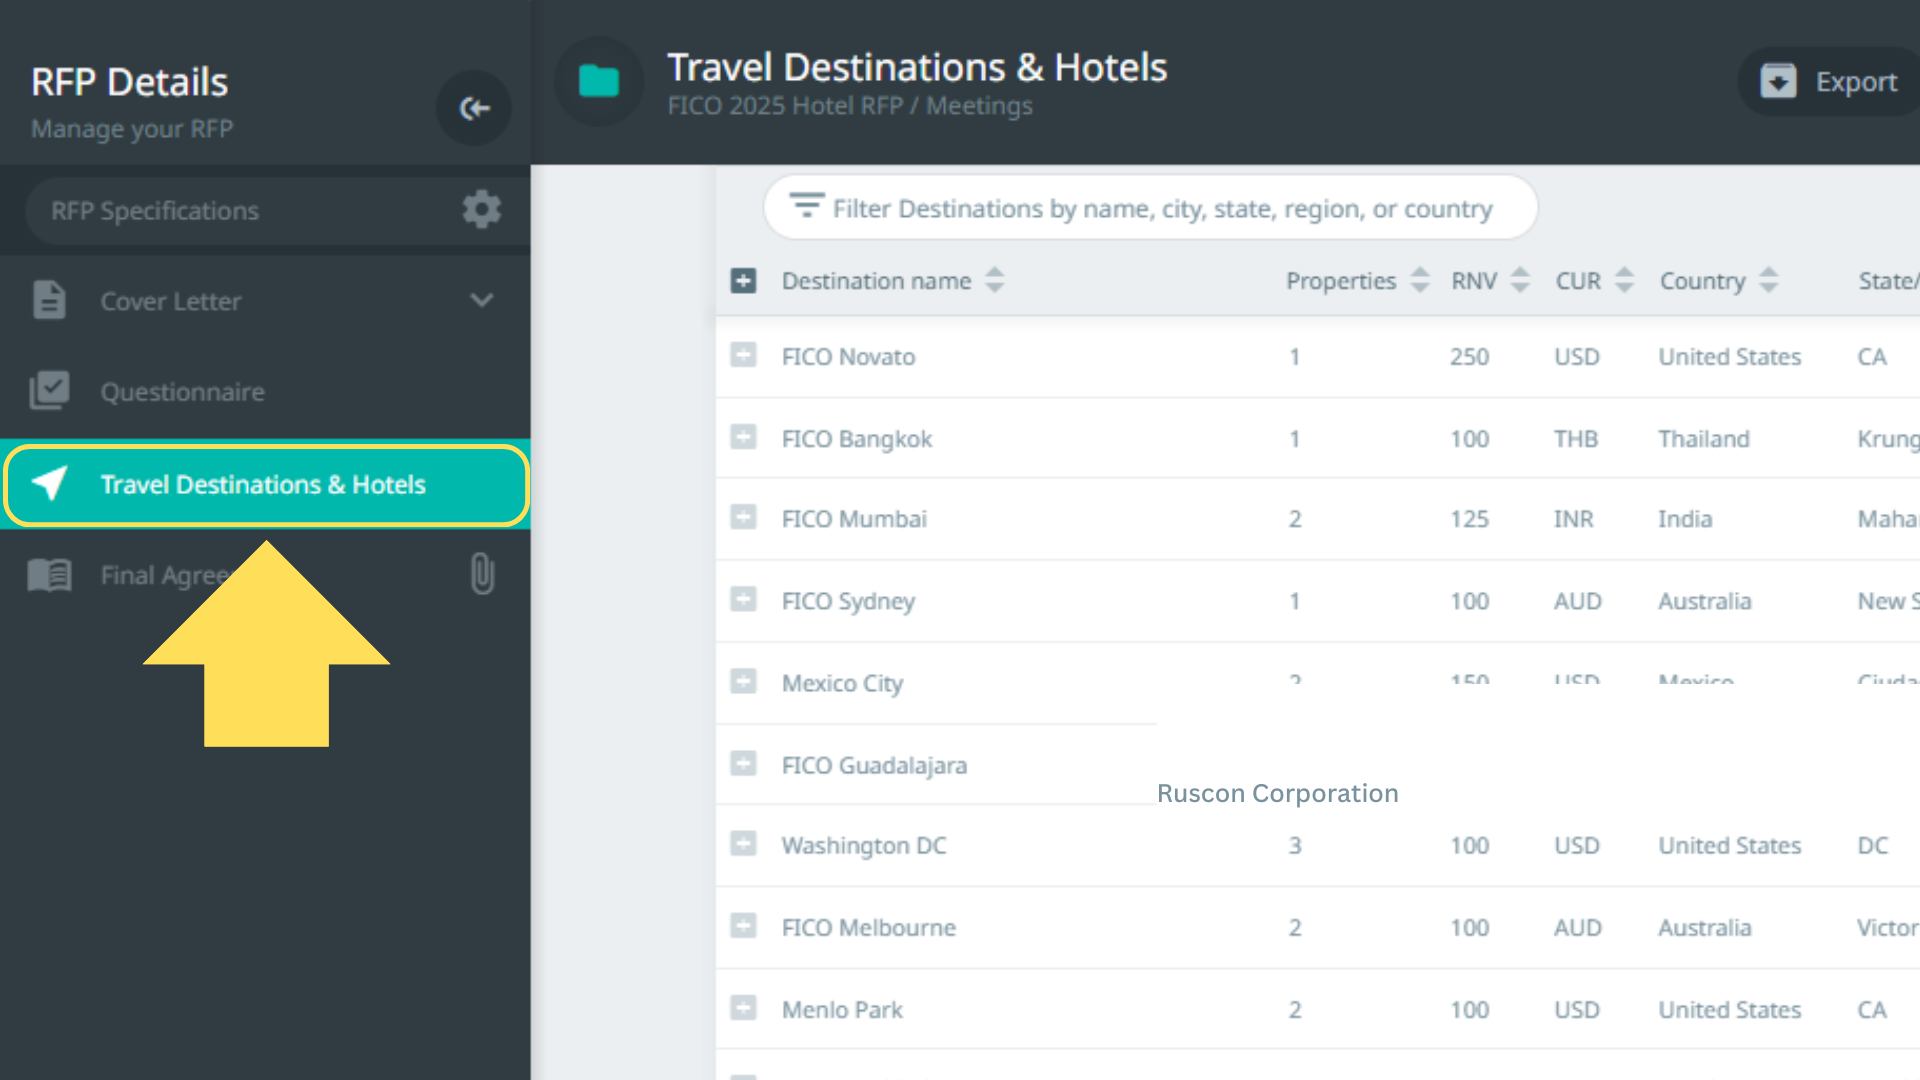Screen dimensions: 1920x1080
Task: Click the Questionnaire checklist icon
Action: [x=49, y=391]
